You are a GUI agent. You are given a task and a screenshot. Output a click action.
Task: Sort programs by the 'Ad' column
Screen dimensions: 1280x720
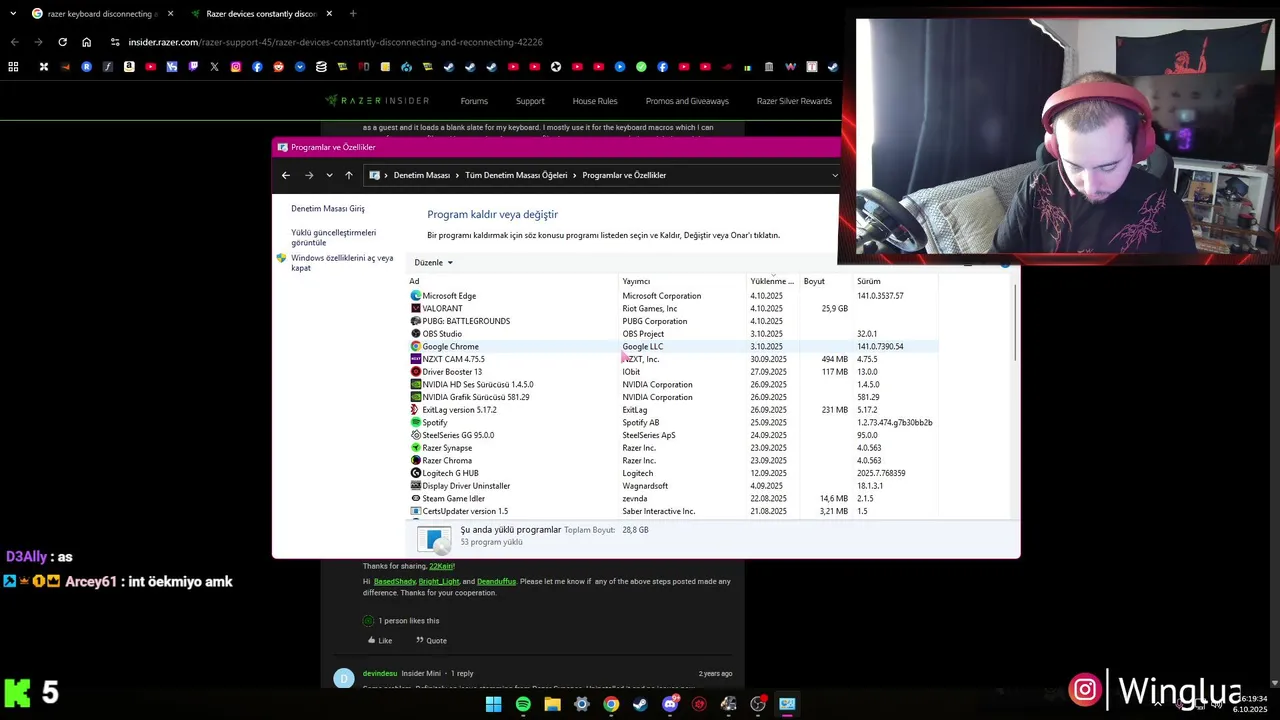tap(513, 281)
